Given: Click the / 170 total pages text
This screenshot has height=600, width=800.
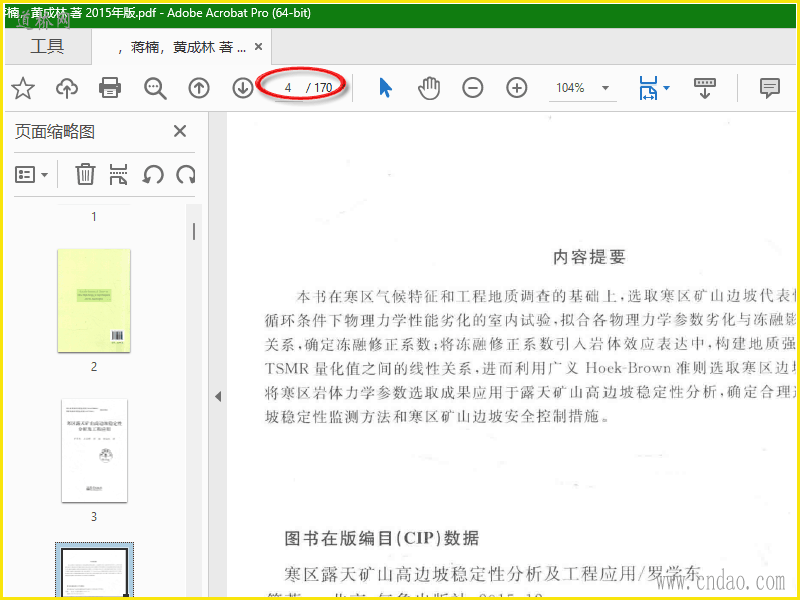Looking at the screenshot, I should (319, 88).
